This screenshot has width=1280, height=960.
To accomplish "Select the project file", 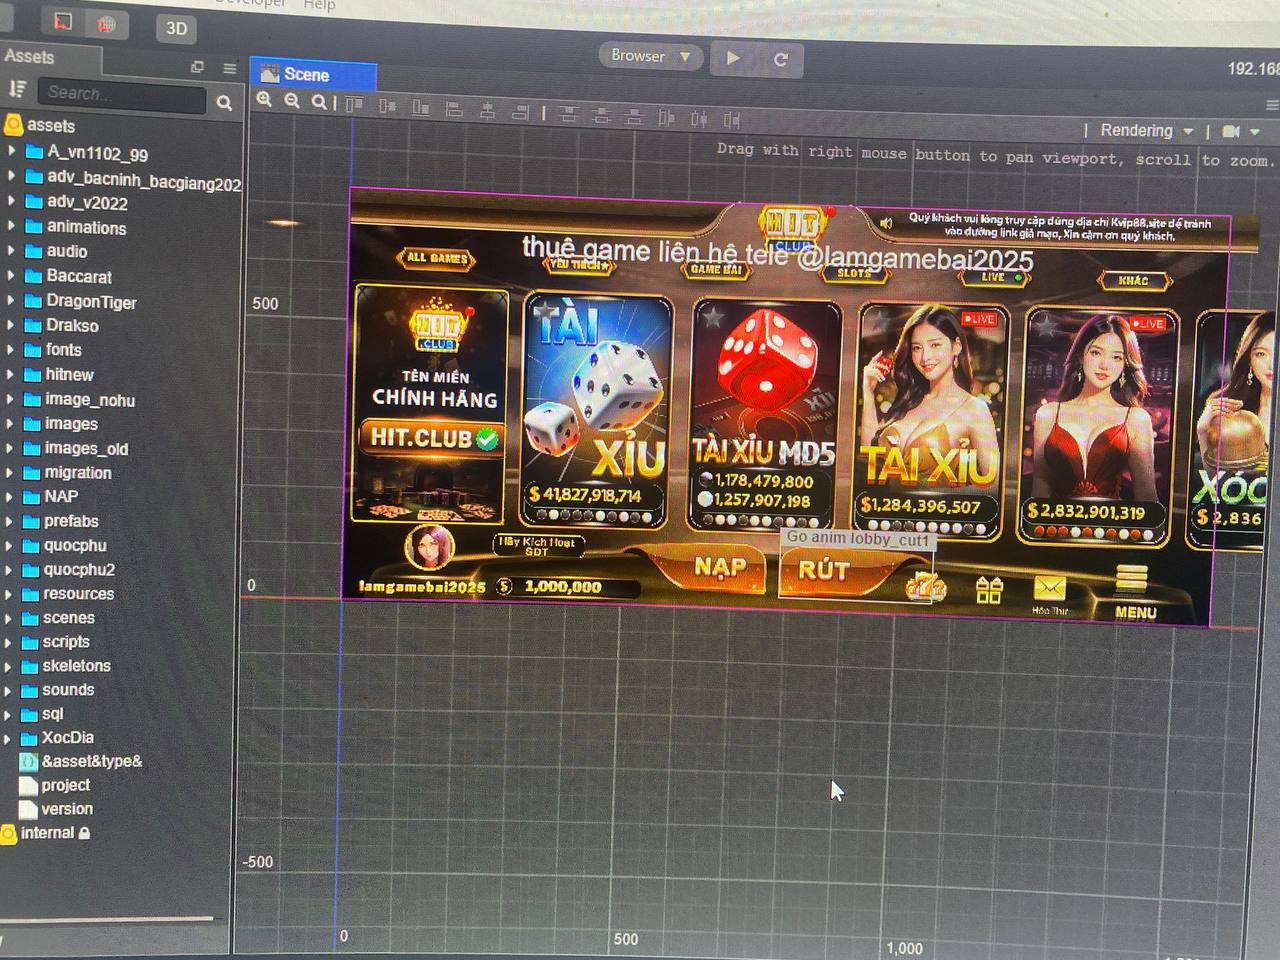I will [x=66, y=786].
